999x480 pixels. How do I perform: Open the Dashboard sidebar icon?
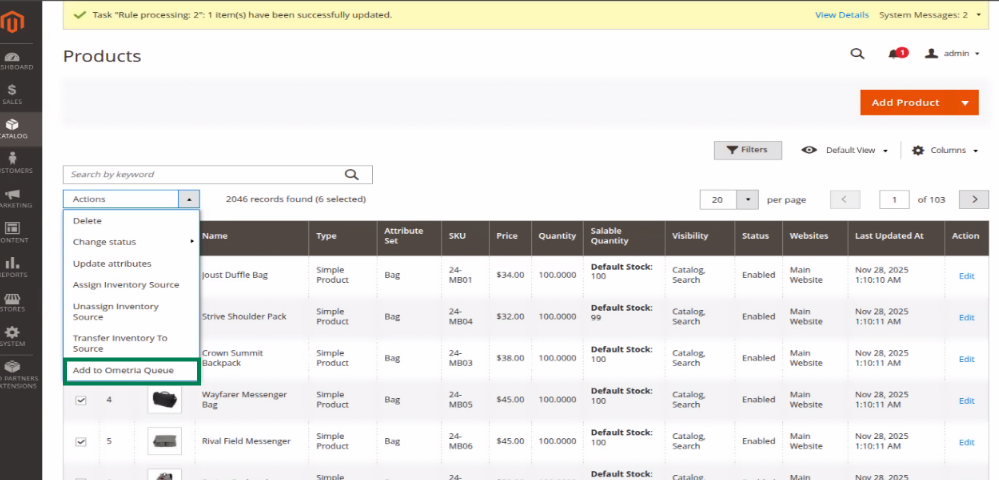point(12,61)
